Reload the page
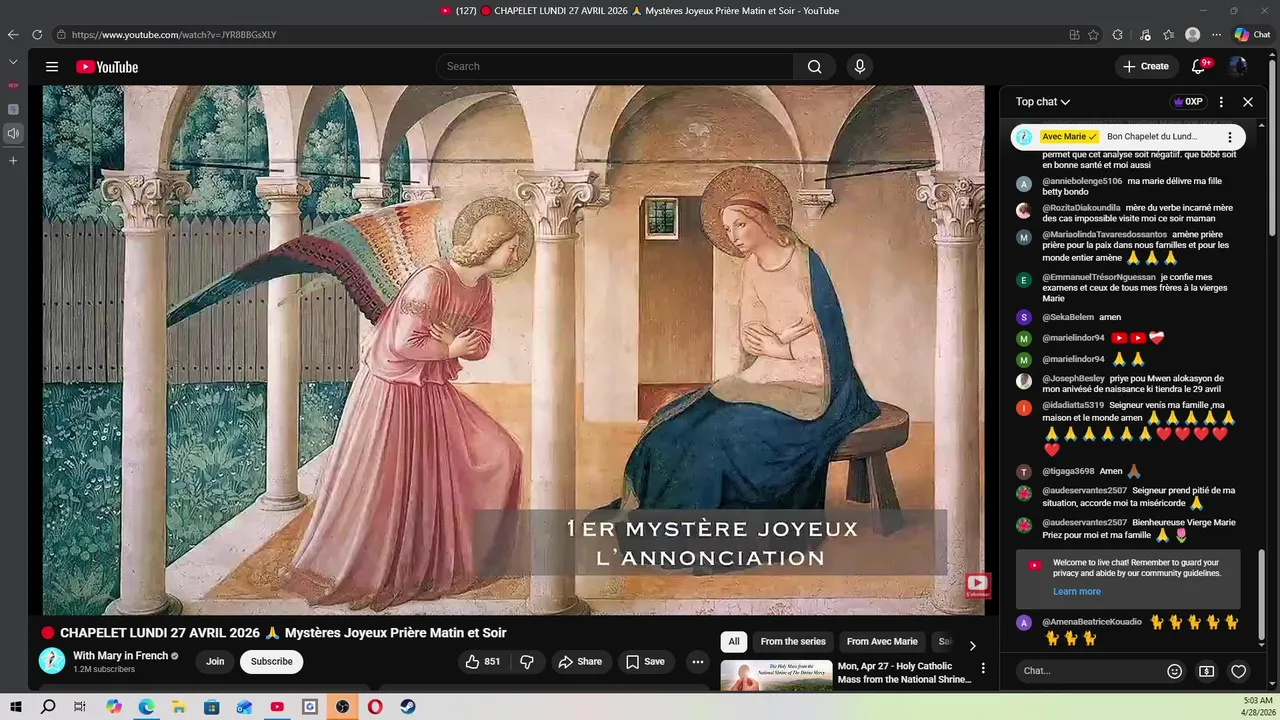This screenshot has width=1280, height=720. (x=37, y=34)
